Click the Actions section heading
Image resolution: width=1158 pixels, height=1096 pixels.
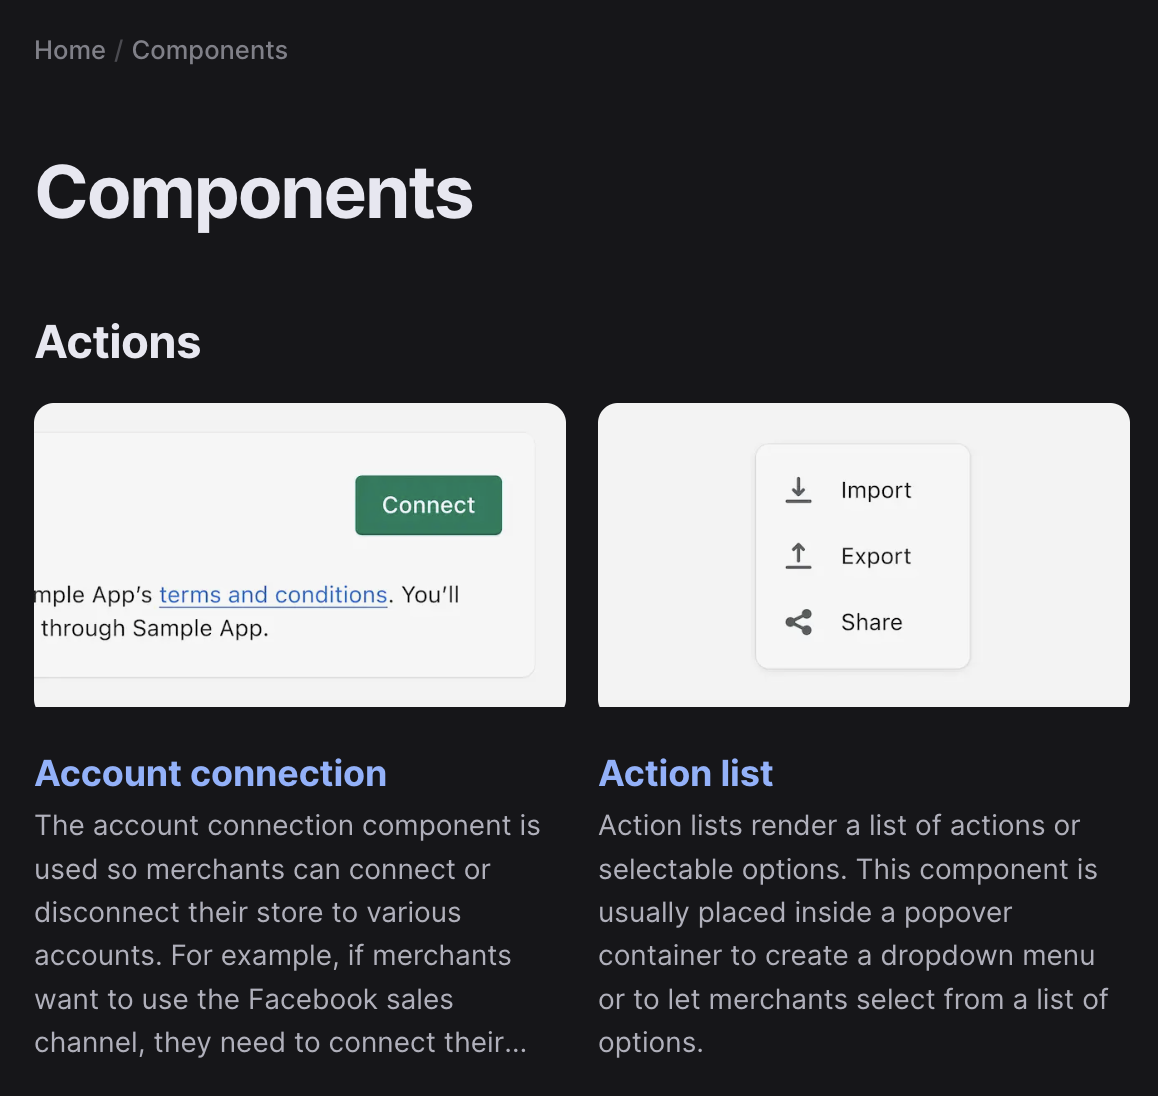tap(118, 342)
